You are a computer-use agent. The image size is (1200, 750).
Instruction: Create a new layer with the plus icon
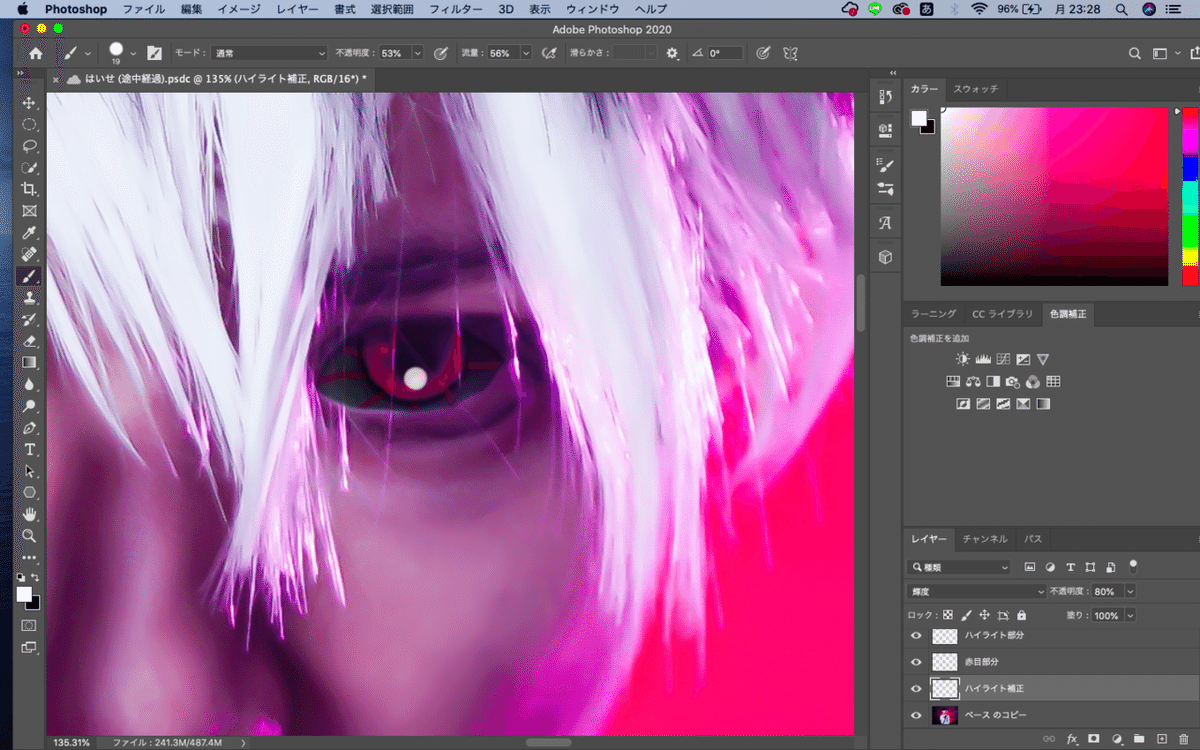1161,739
